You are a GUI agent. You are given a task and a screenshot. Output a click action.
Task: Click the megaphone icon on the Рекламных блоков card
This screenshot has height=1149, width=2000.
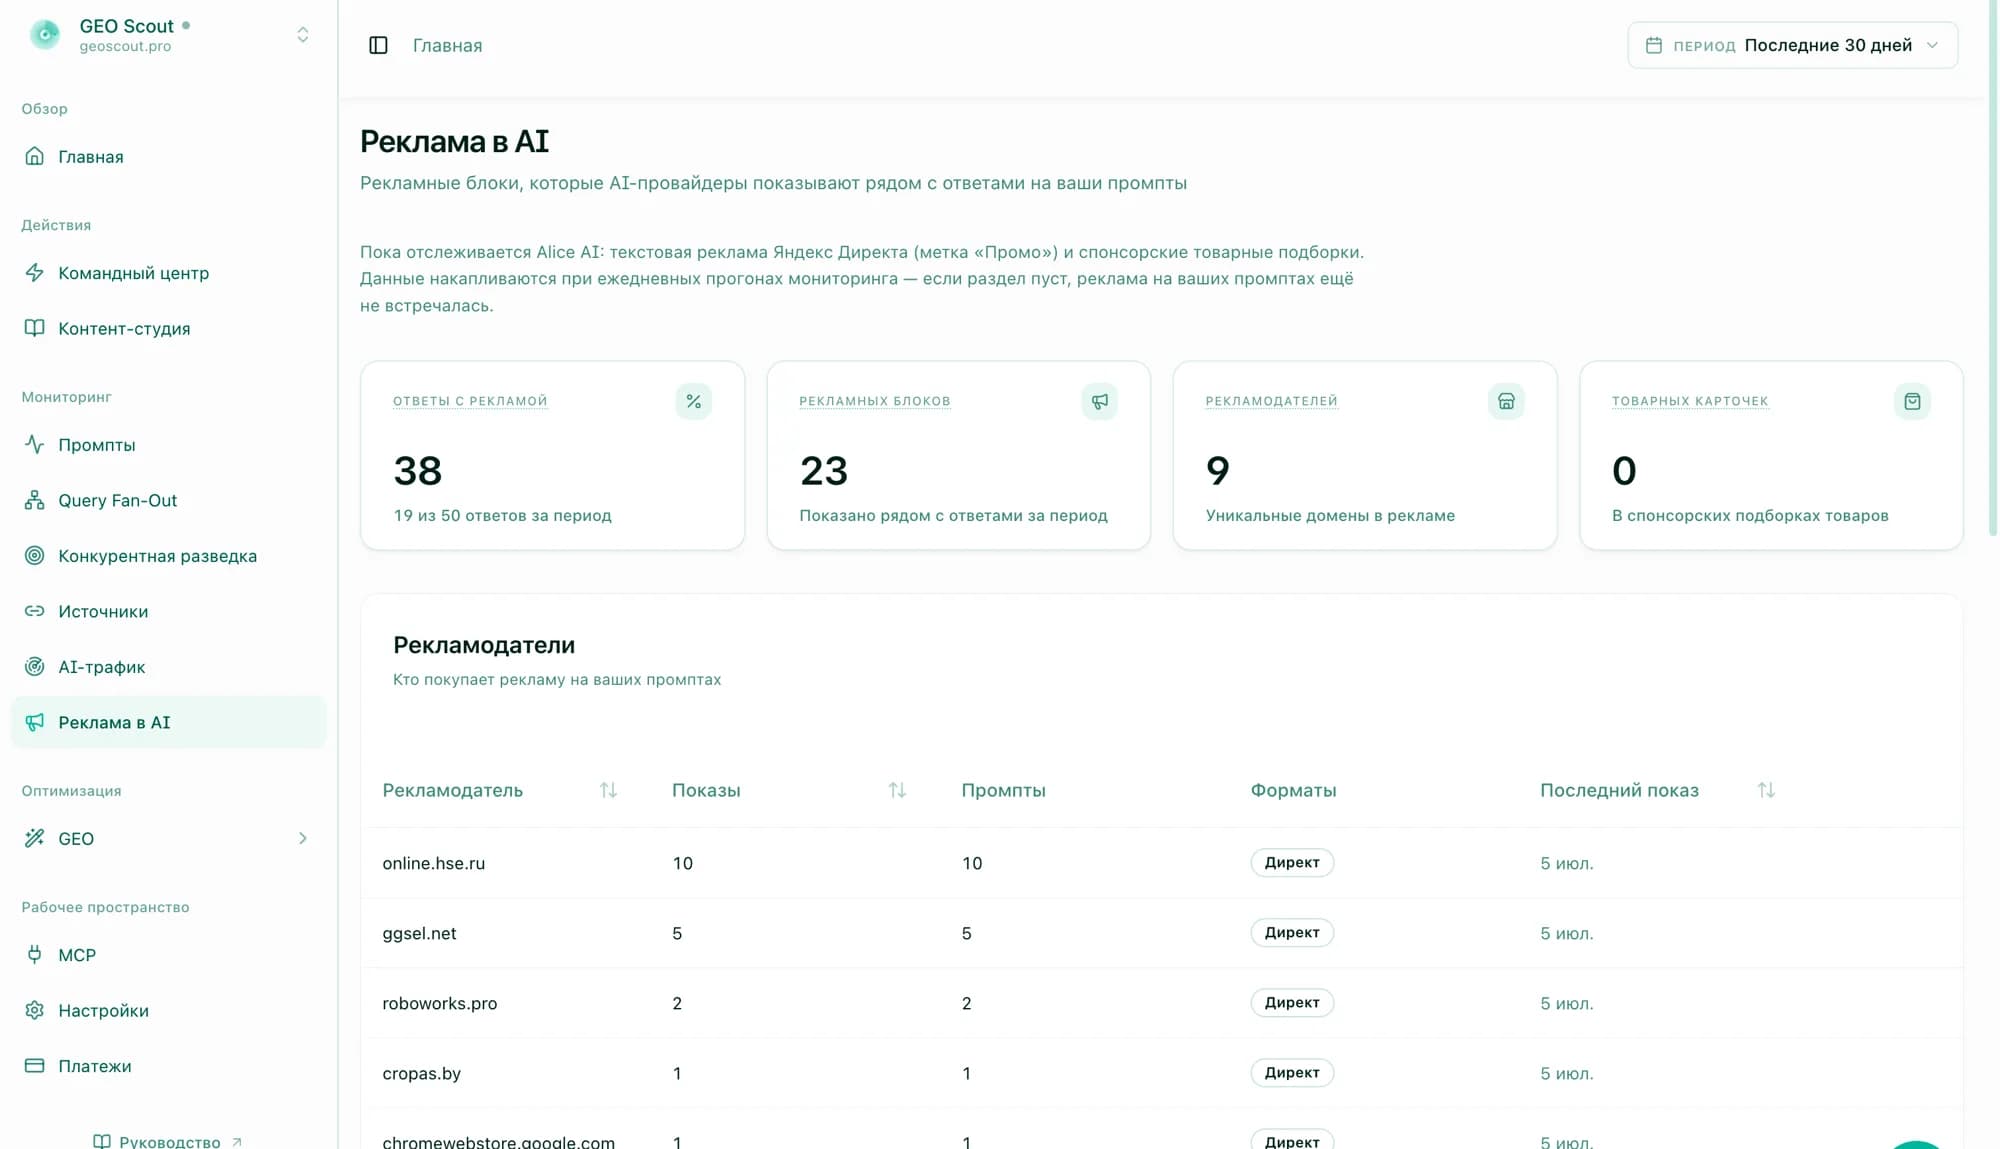[x=1099, y=401]
